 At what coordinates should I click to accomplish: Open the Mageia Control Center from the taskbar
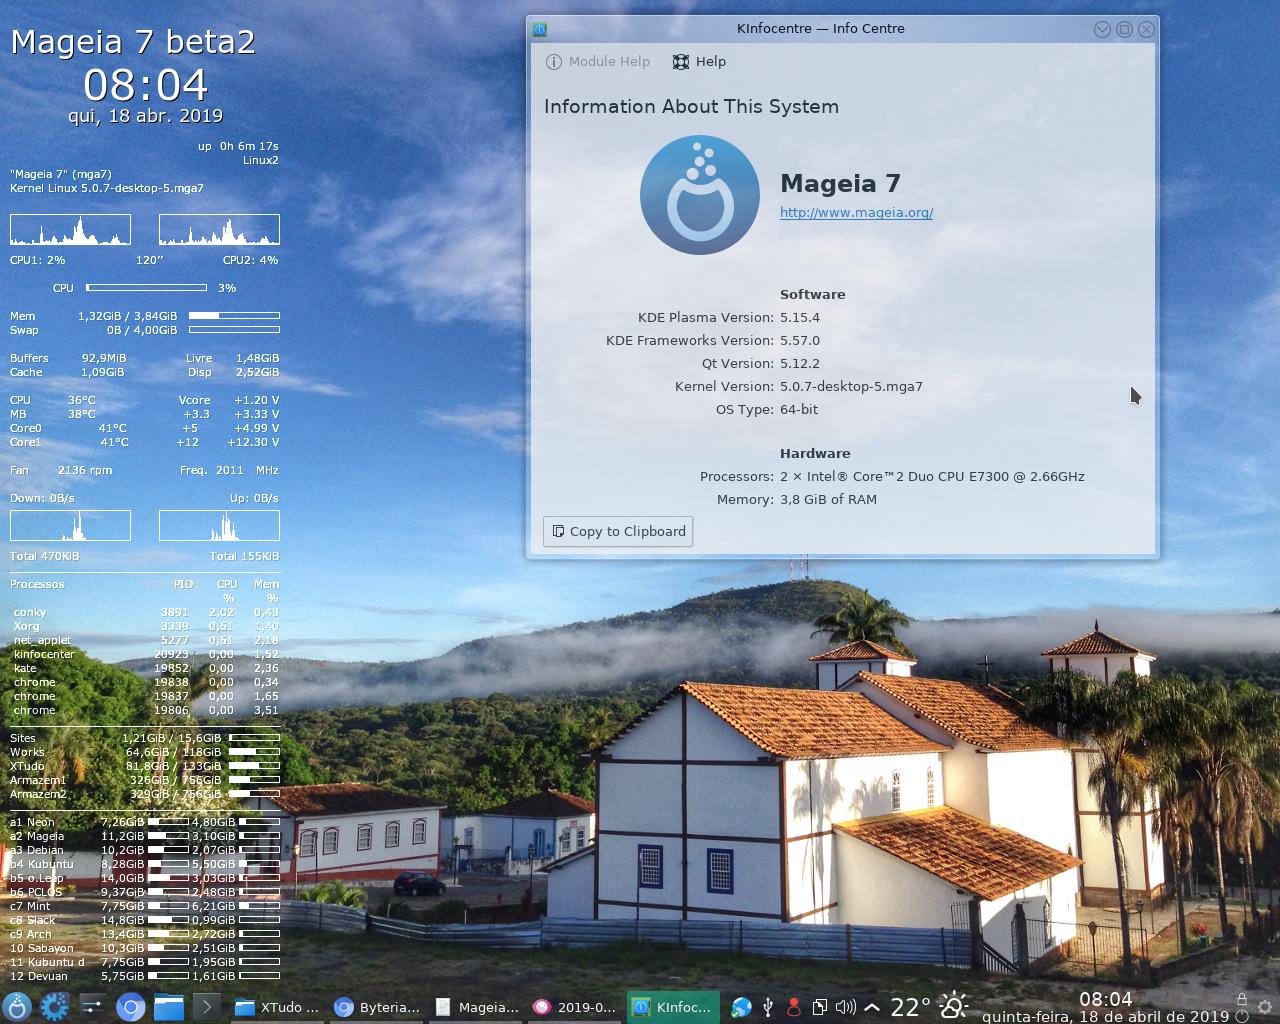pos(54,1007)
